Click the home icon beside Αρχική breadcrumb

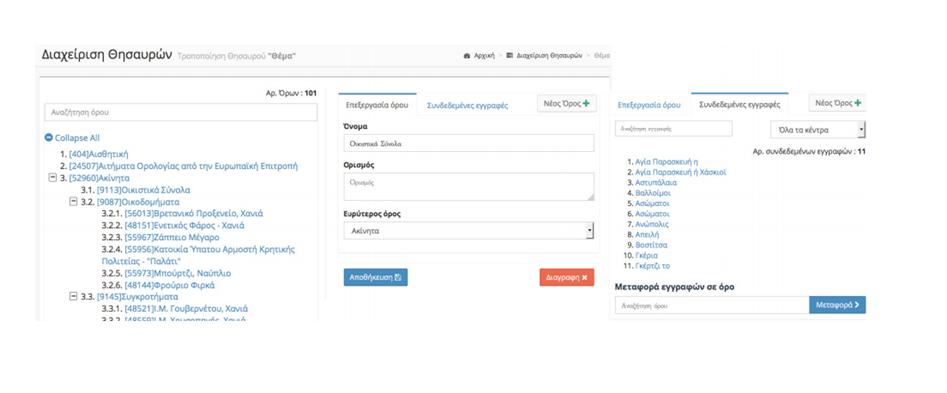[x=467, y=56]
